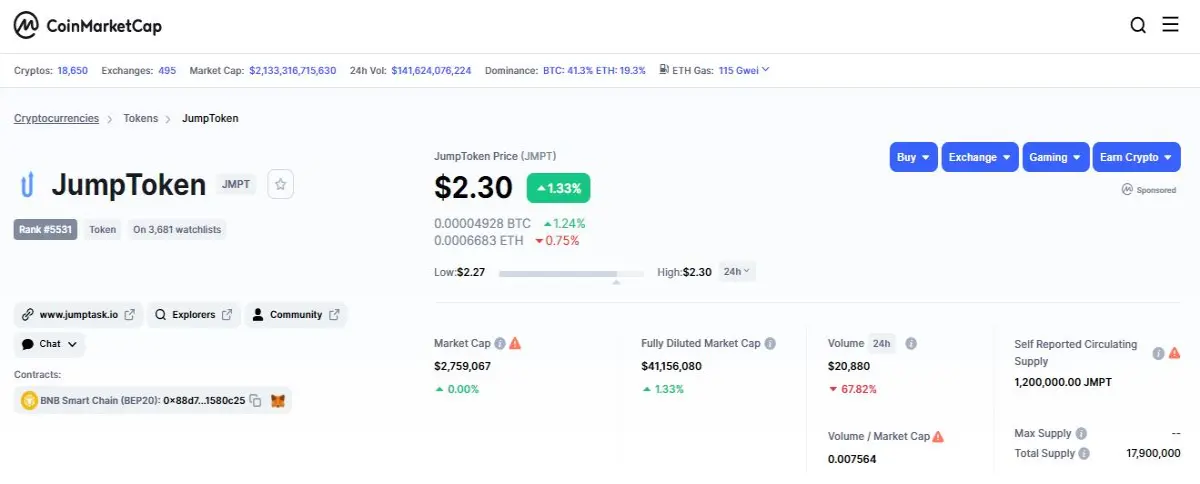
Task: Click the 17,900,000 total supply value
Action: coord(1153,453)
